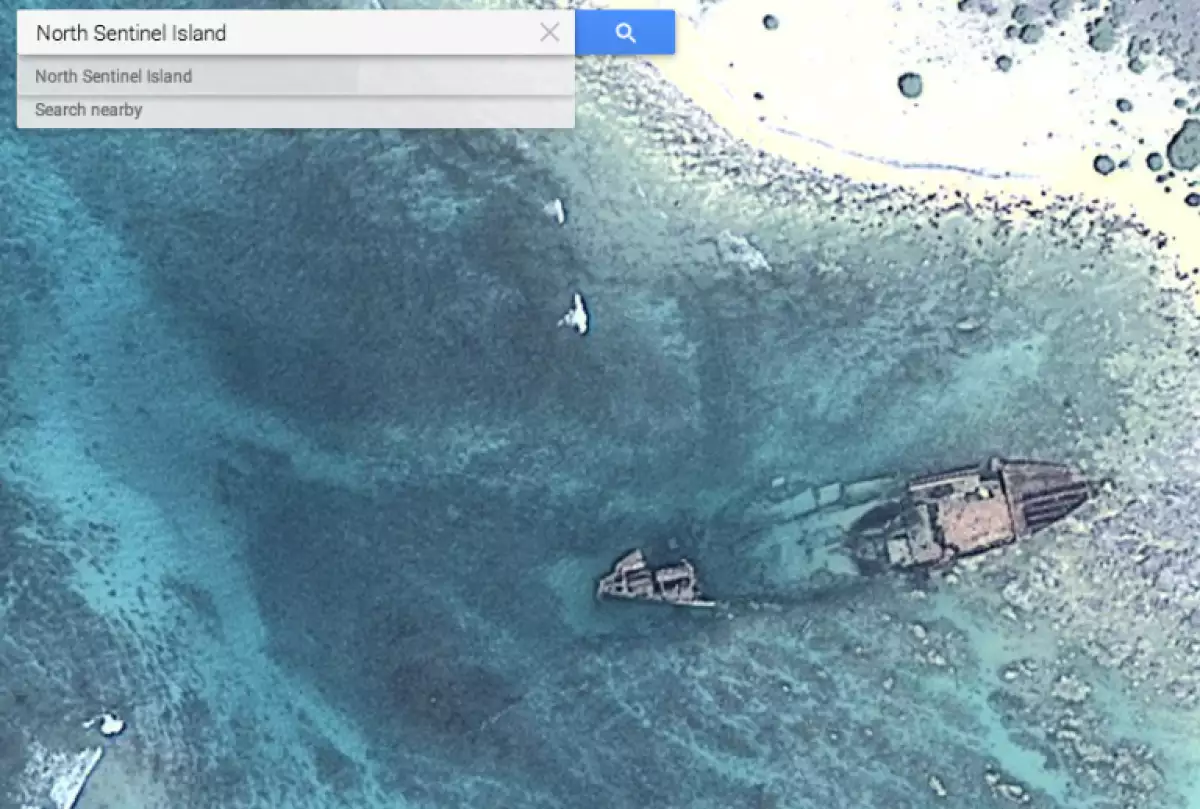This screenshot has width=1200, height=809.
Task: Select the North Sentinel Island suggestion
Action: [113, 76]
